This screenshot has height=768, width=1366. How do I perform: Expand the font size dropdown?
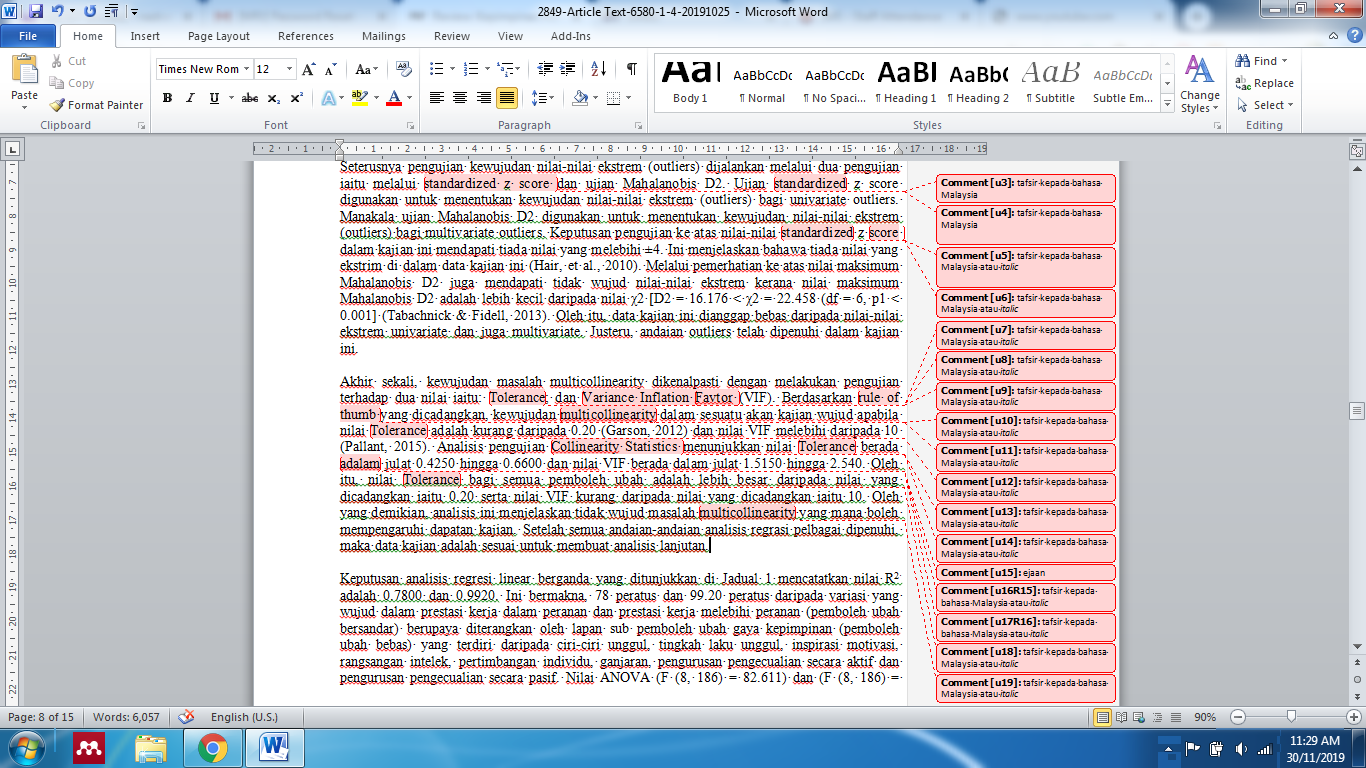point(290,69)
